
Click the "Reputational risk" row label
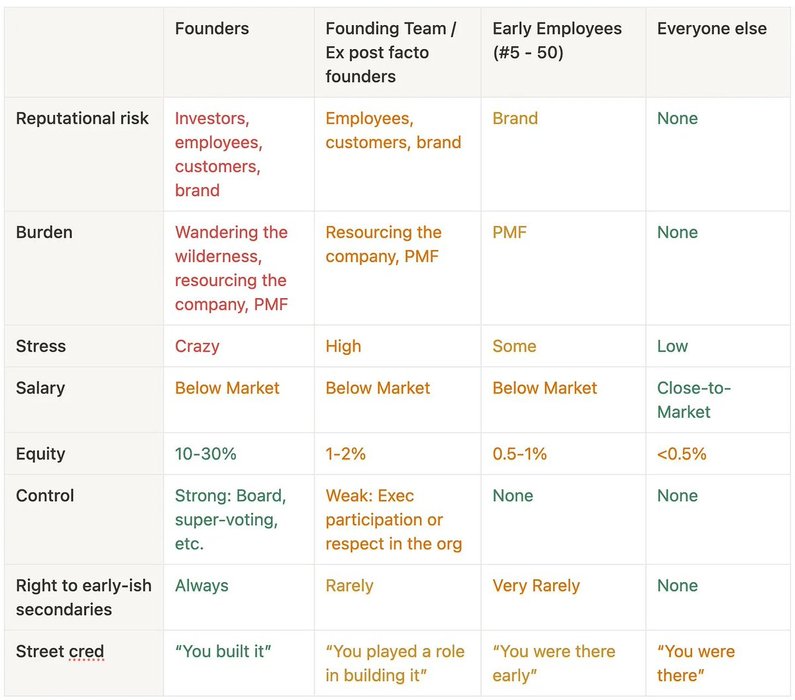(82, 118)
